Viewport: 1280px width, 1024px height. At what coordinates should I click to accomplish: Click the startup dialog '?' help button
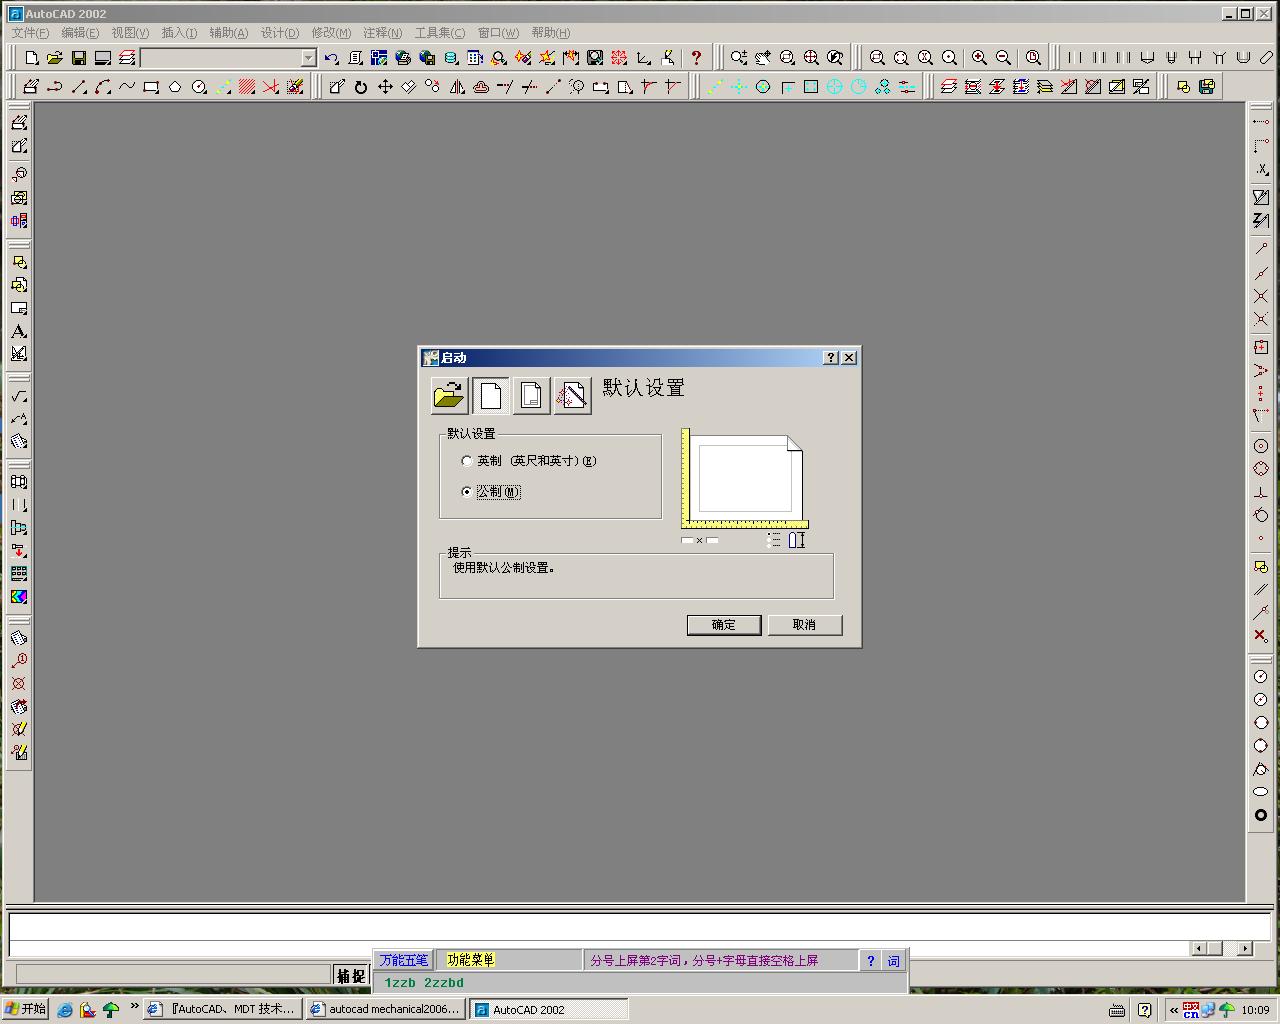(x=830, y=357)
